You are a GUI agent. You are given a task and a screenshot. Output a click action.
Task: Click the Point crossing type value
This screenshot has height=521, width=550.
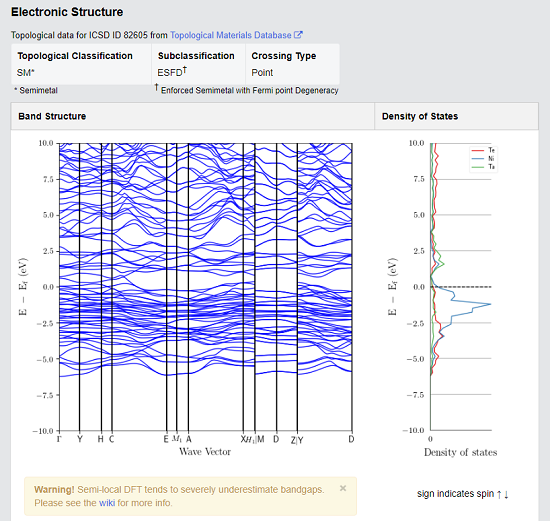tap(262, 73)
